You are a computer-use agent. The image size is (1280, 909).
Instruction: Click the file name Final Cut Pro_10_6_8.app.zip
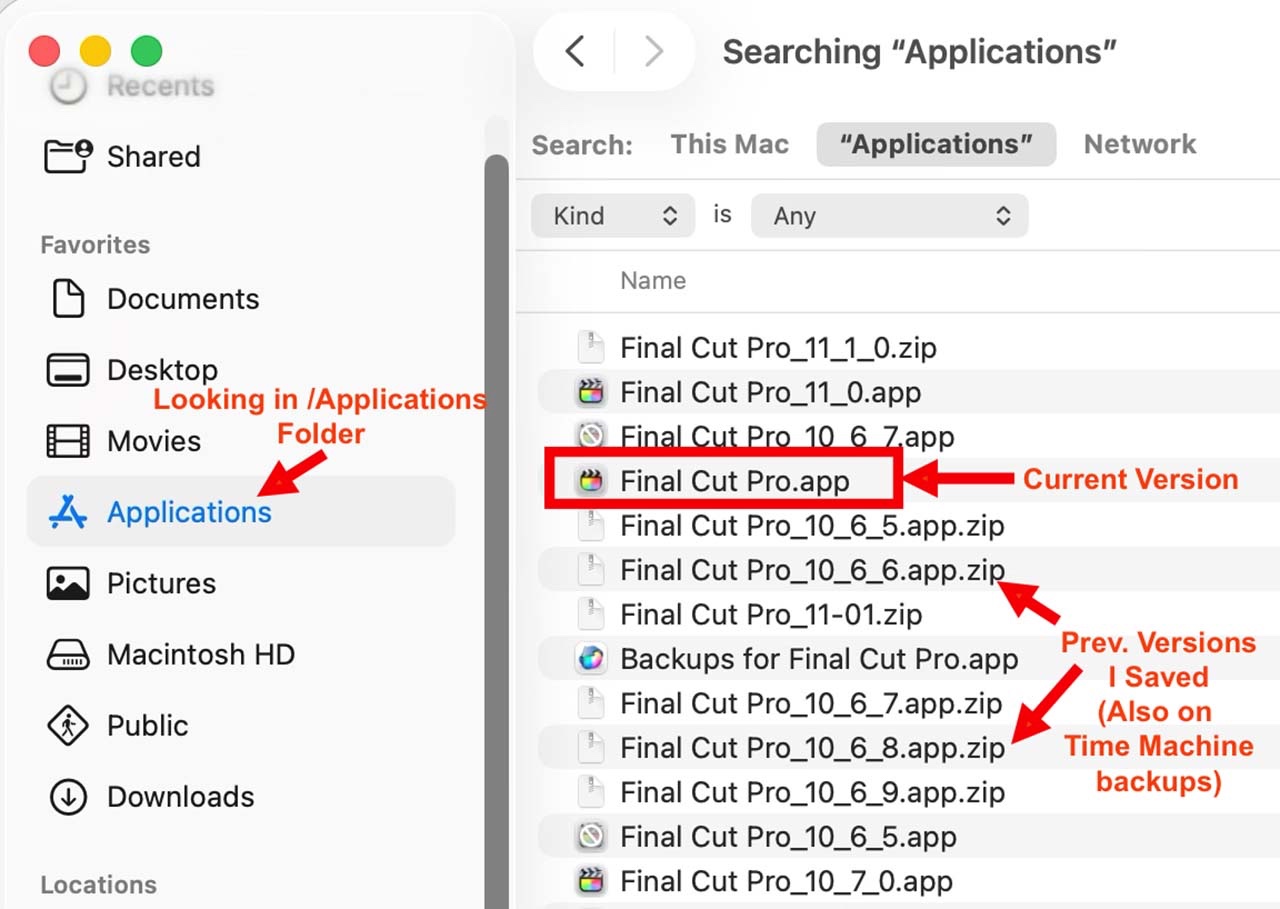812,748
